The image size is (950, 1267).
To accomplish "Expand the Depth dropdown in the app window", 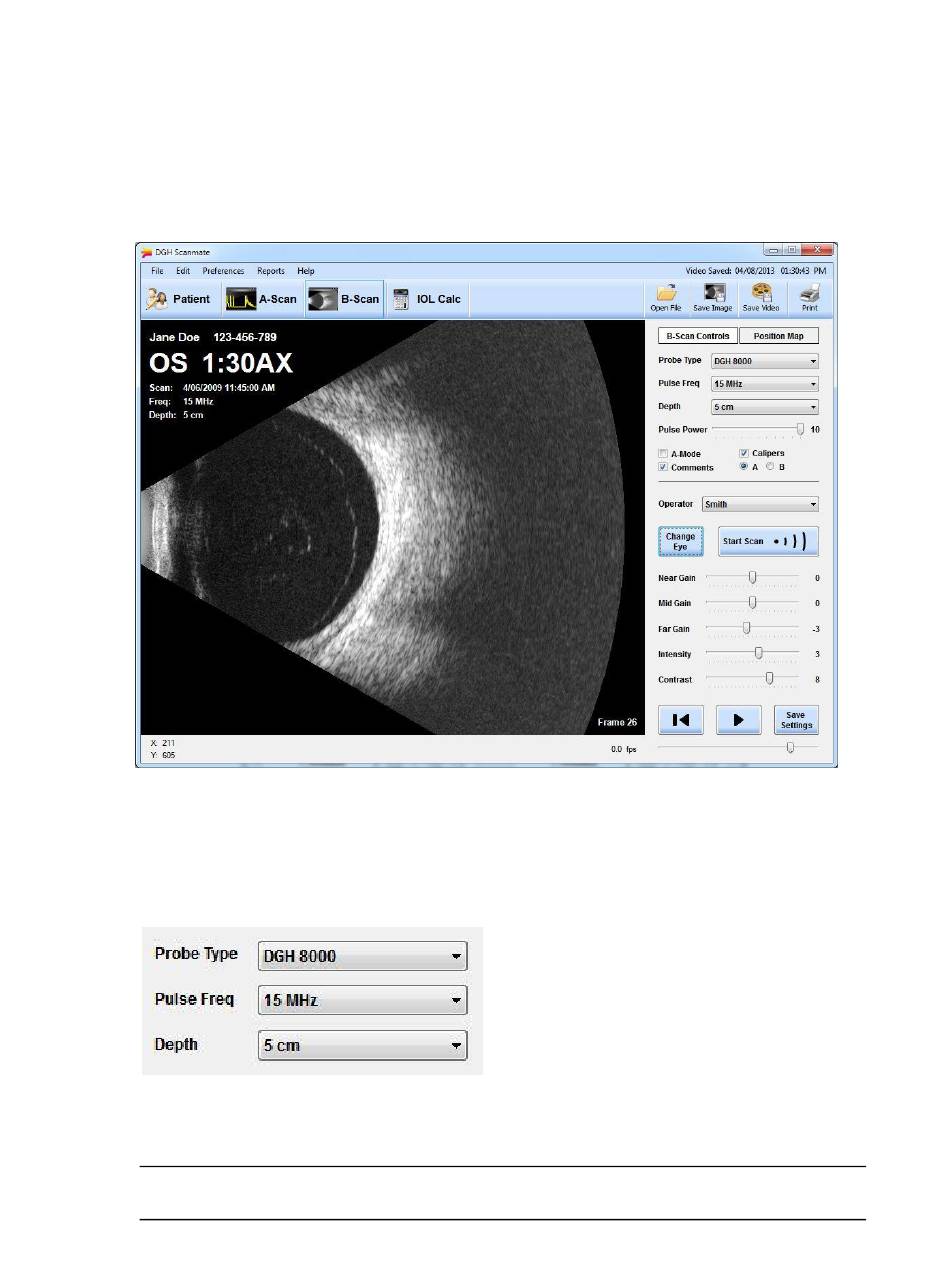I will click(x=765, y=407).
